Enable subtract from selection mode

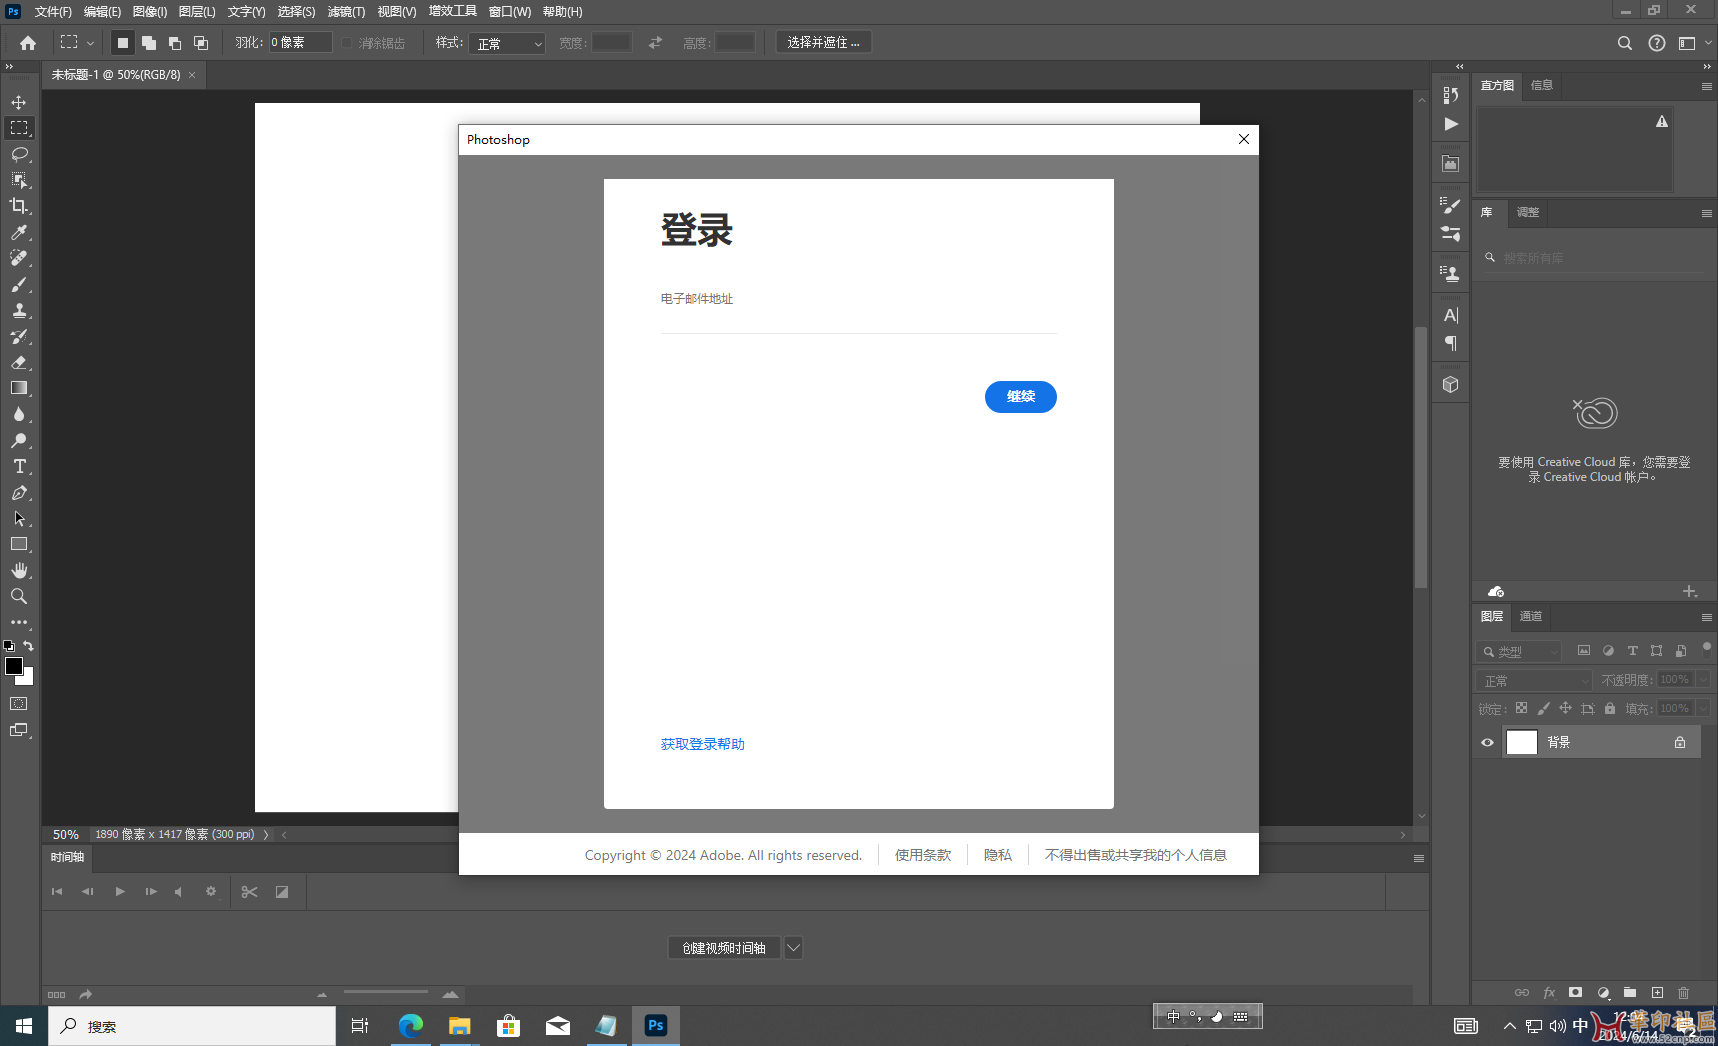tap(174, 43)
